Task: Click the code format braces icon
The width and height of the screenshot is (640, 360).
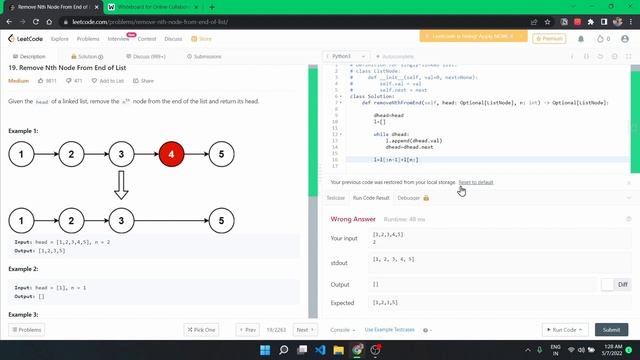Action: (586, 56)
